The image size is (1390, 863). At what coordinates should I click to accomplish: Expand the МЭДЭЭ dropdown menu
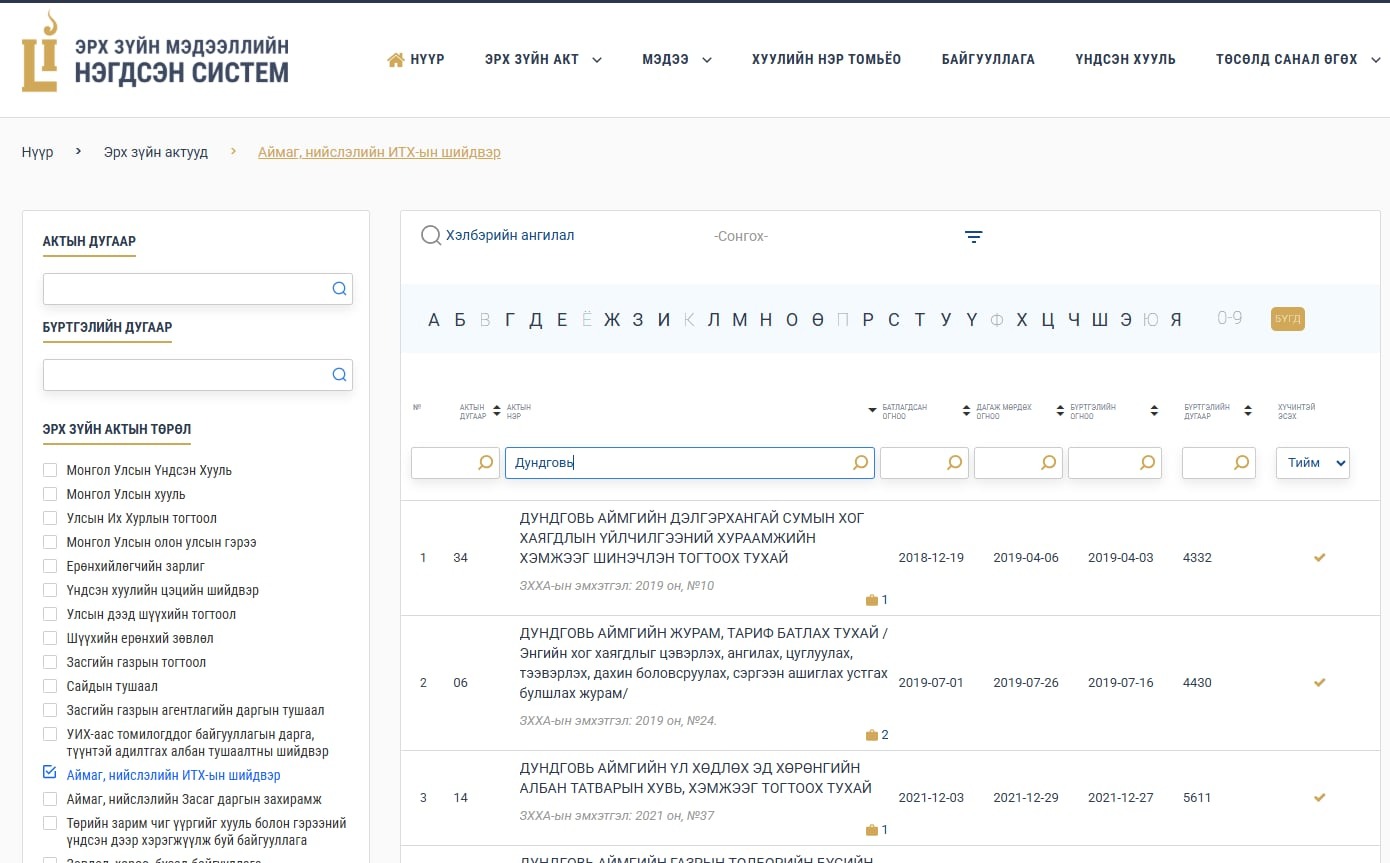click(x=676, y=60)
